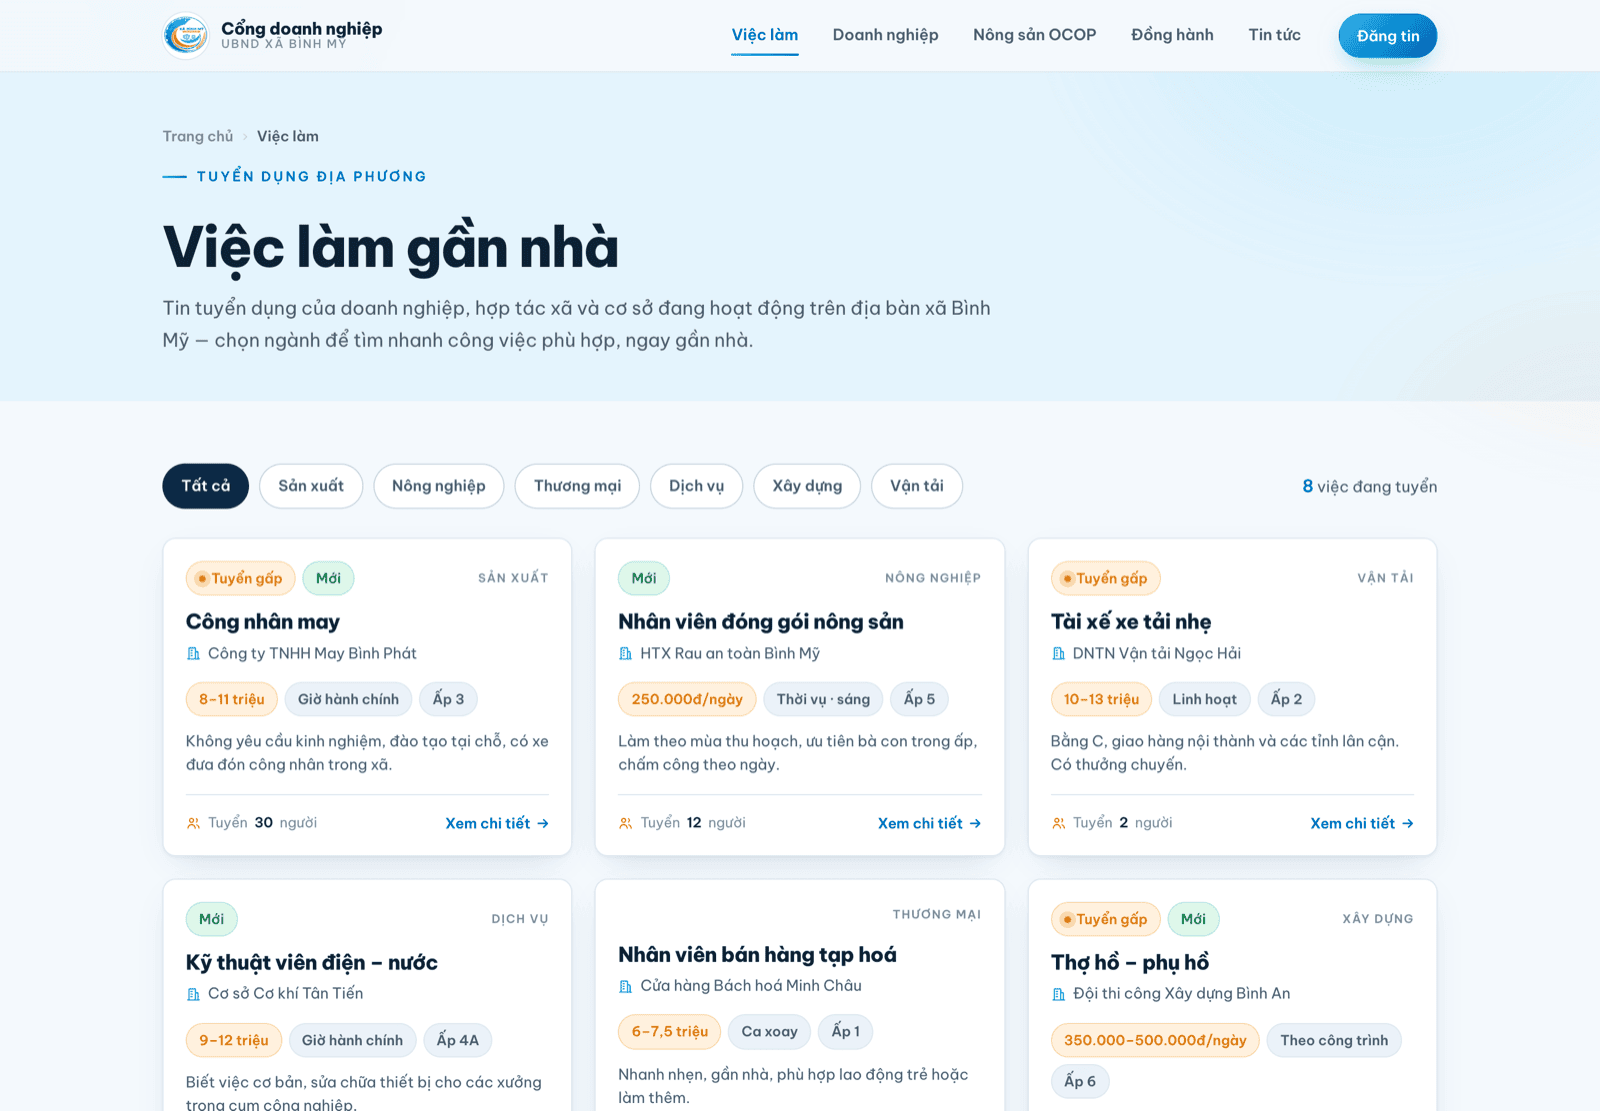
Task: Click Tuyển gấp badge on Tài xế xe tải nhẹ
Action: 1106,578
